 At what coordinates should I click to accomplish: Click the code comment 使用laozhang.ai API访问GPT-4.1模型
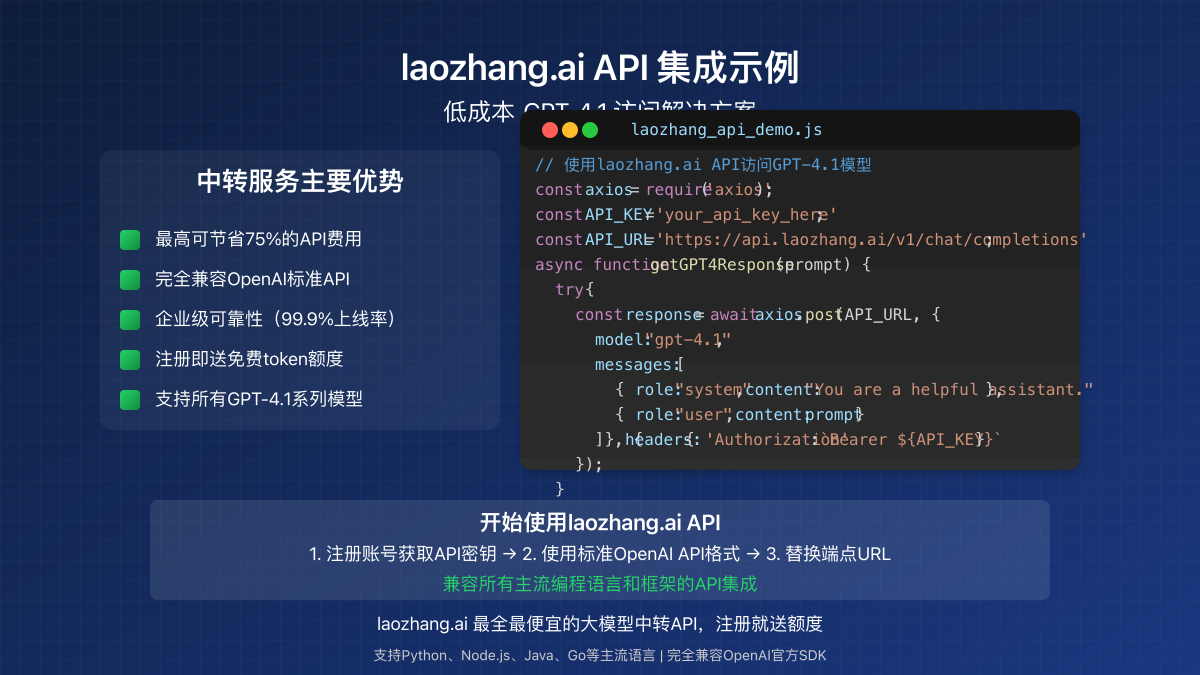click(x=704, y=165)
